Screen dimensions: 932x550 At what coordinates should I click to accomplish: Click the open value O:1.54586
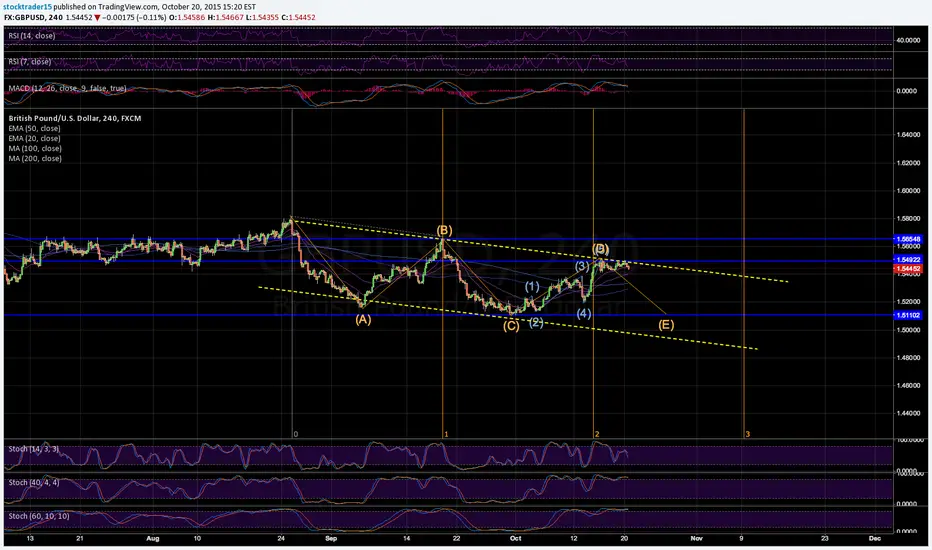tap(187, 17)
